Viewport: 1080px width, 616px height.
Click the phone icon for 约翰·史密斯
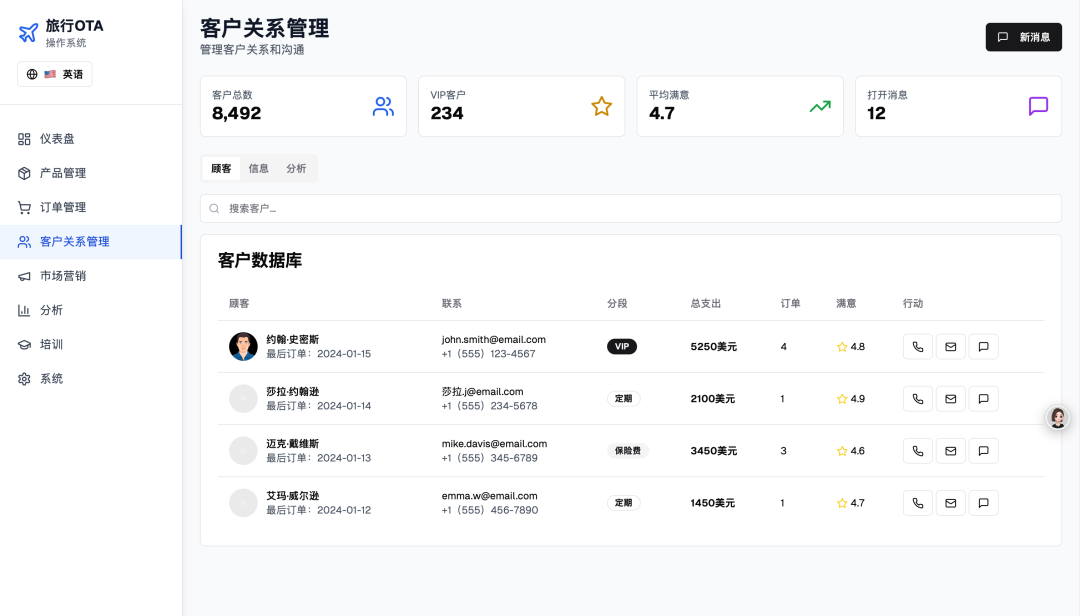coord(918,347)
